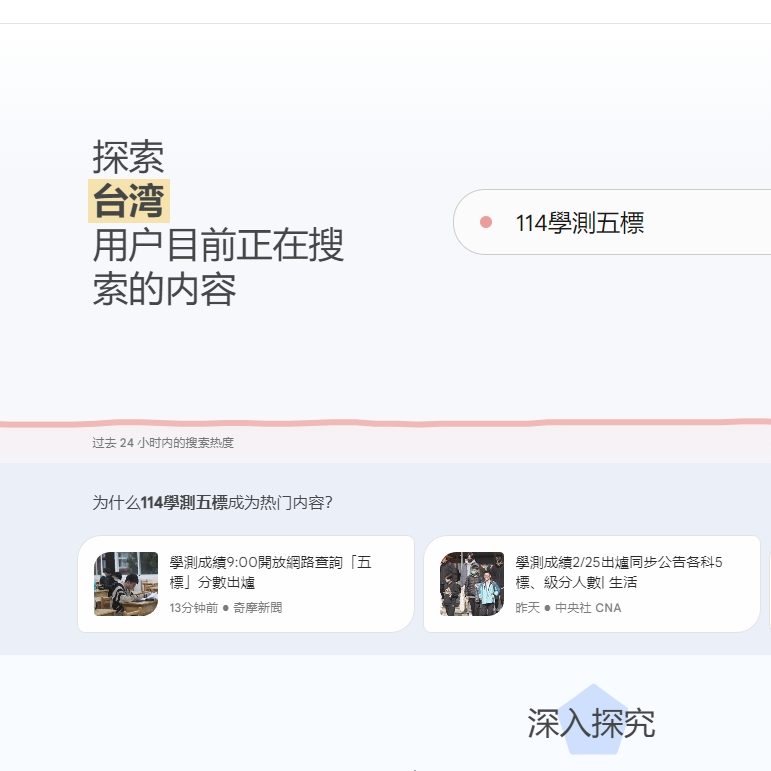The height and width of the screenshot is (771, 771).
Task: Click the 中央社 CNA source label
Action: point(588,608)
